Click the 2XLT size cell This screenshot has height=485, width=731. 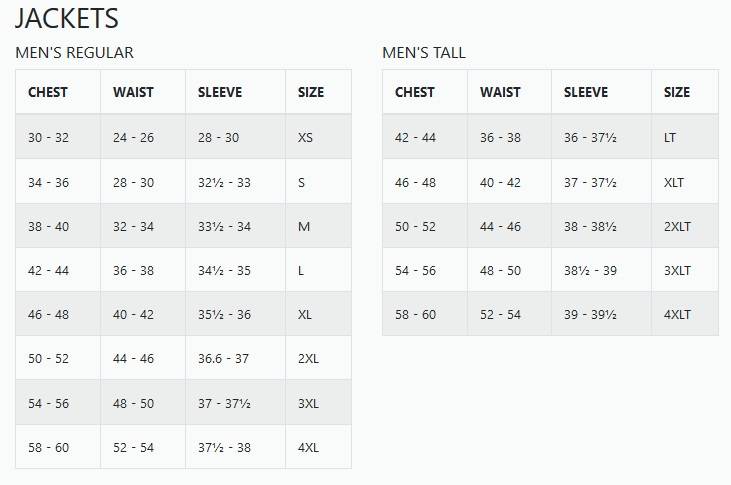678,226
